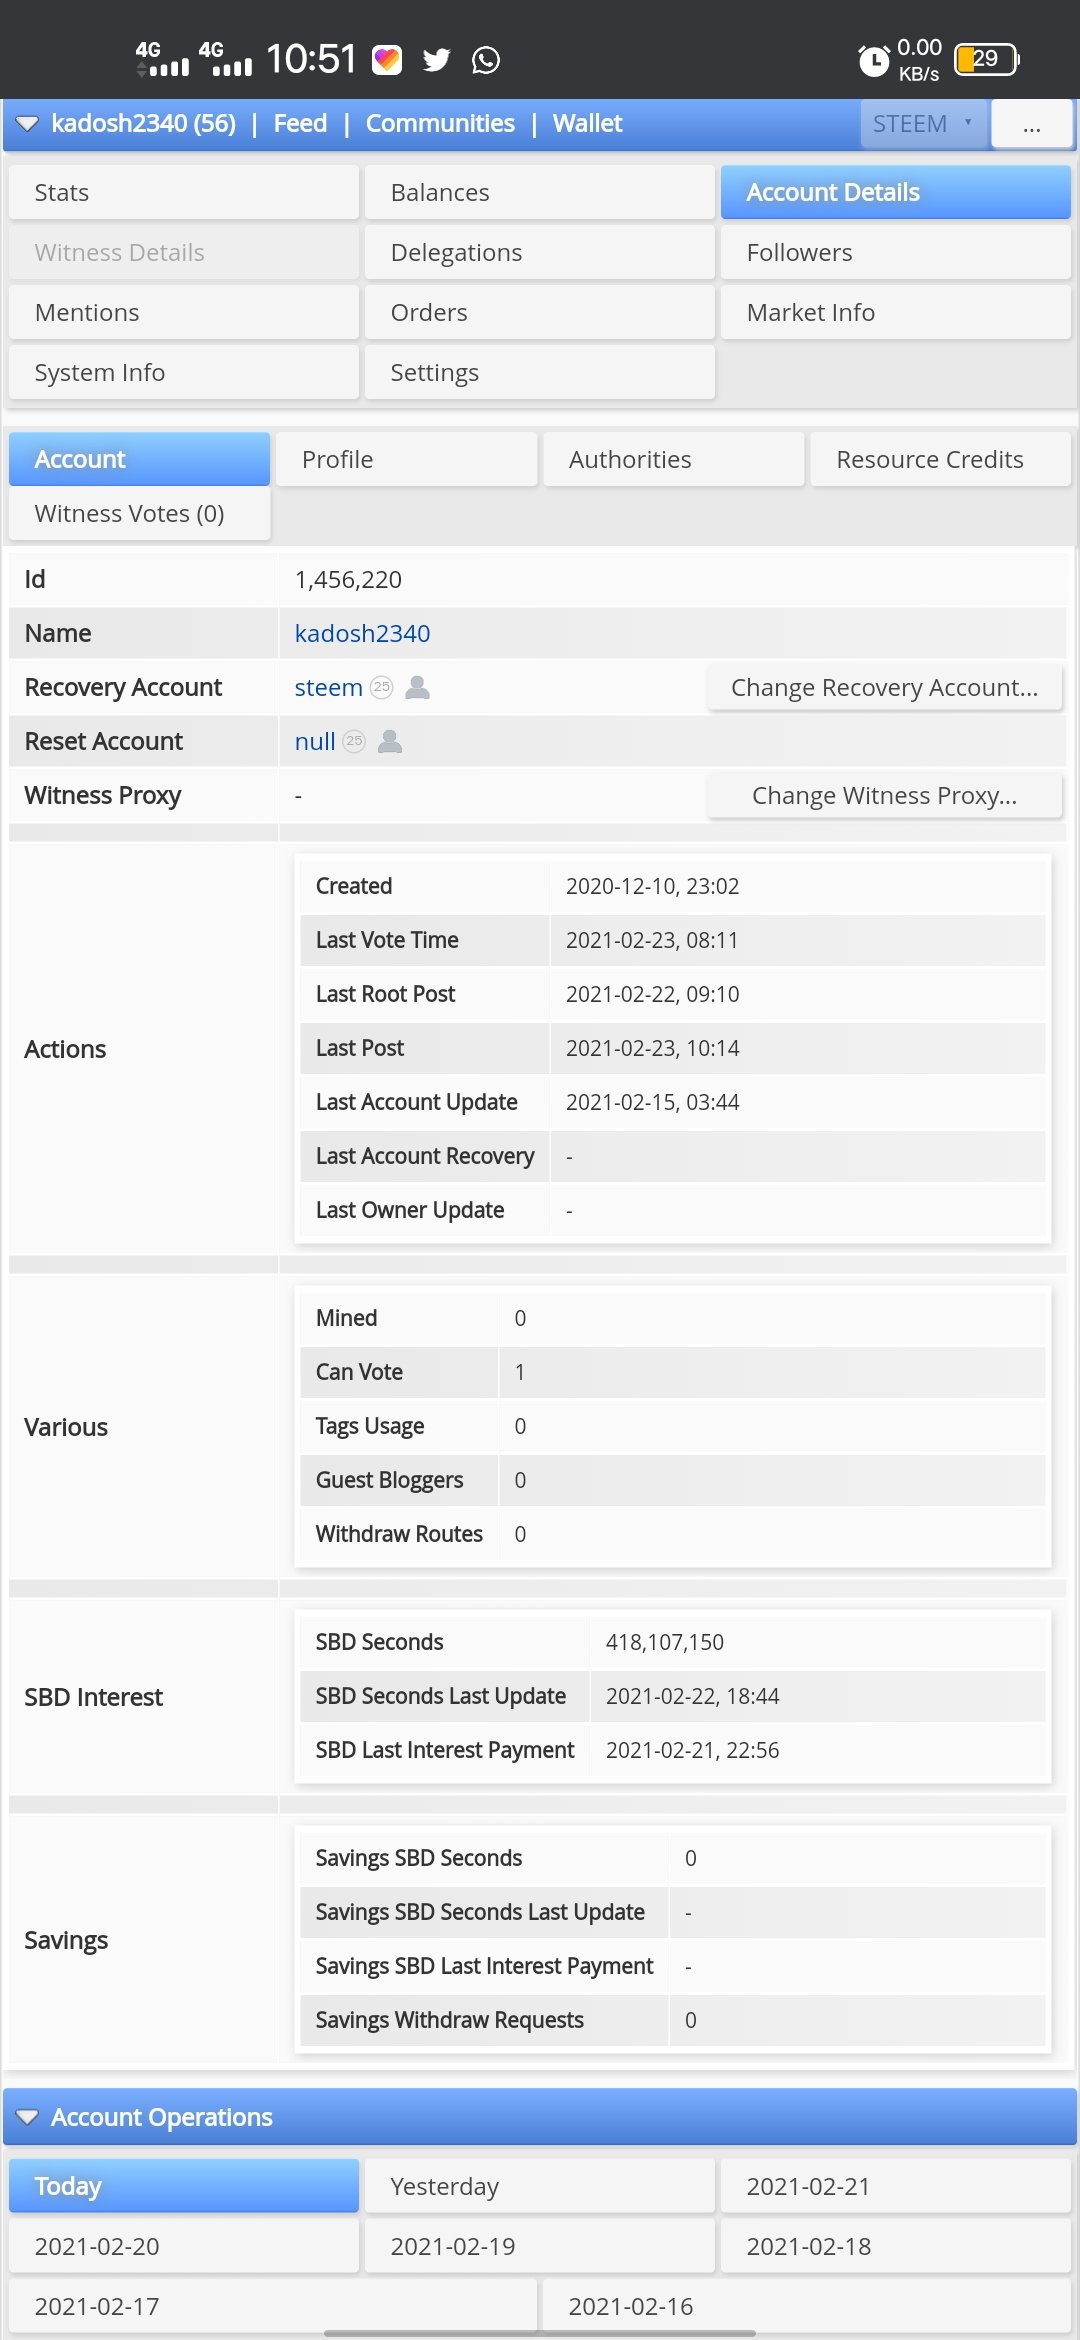Click the kadosh2340 (56) header name
The height and width of the screenshot is (2340, 1080).
(x=144, y=123)
